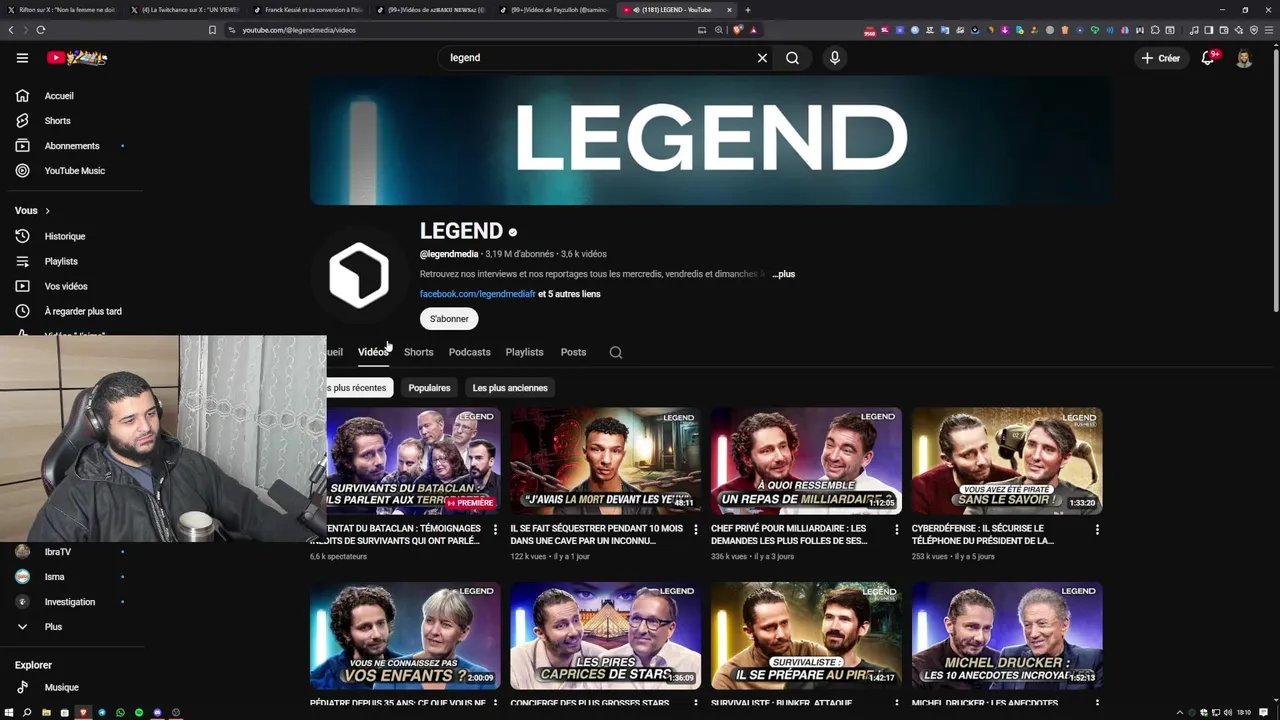Viewport: 1280px width, 720px height.
Task: Click the taskbar clock showing 18:10
Action: (x=1243, y=713)
